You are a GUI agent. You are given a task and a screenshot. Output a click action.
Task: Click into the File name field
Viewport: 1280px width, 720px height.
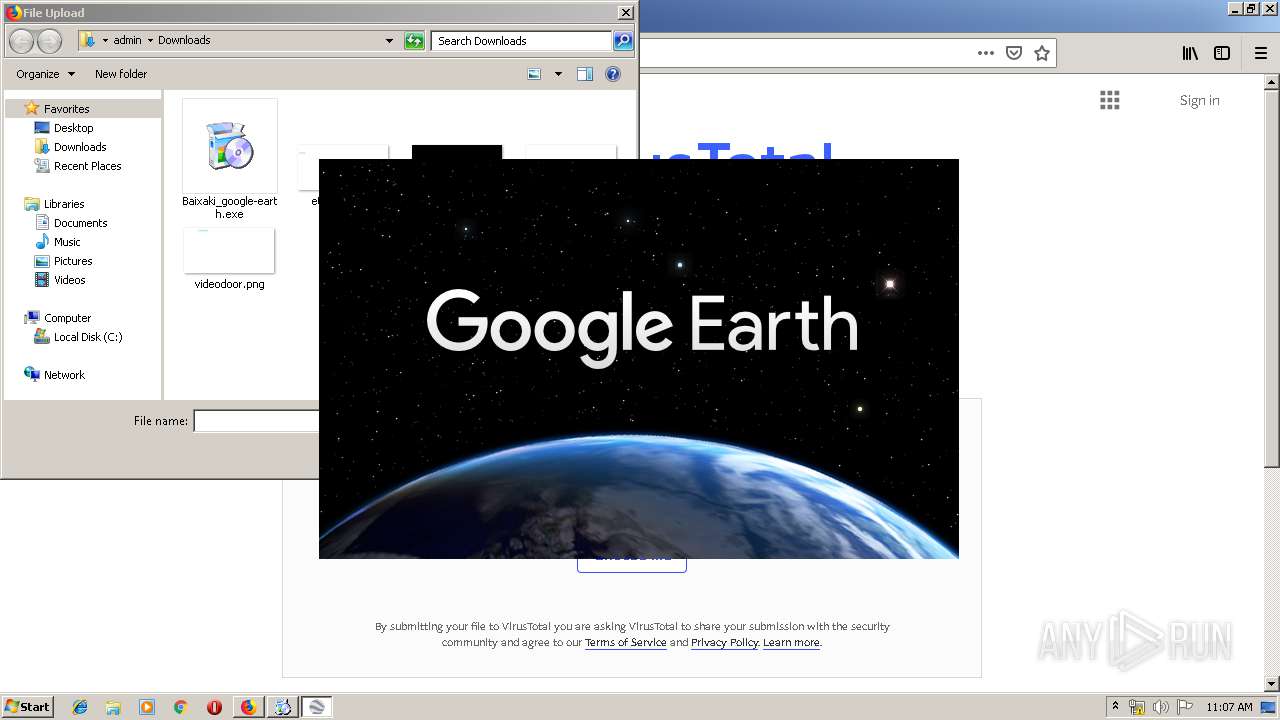coord(256,421)
